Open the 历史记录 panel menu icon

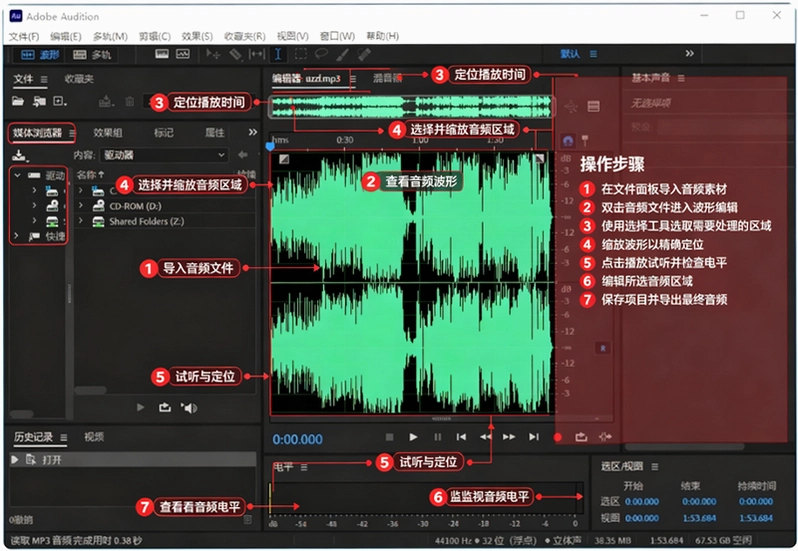(x=64, y=438)
